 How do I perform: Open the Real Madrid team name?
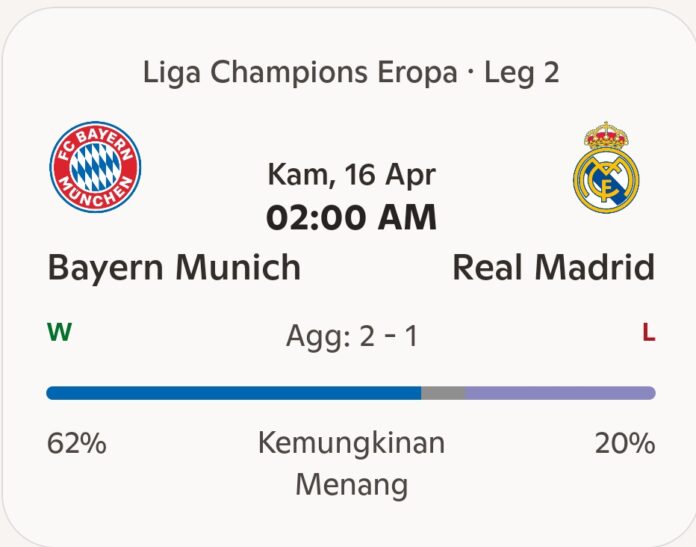[553, 267]
